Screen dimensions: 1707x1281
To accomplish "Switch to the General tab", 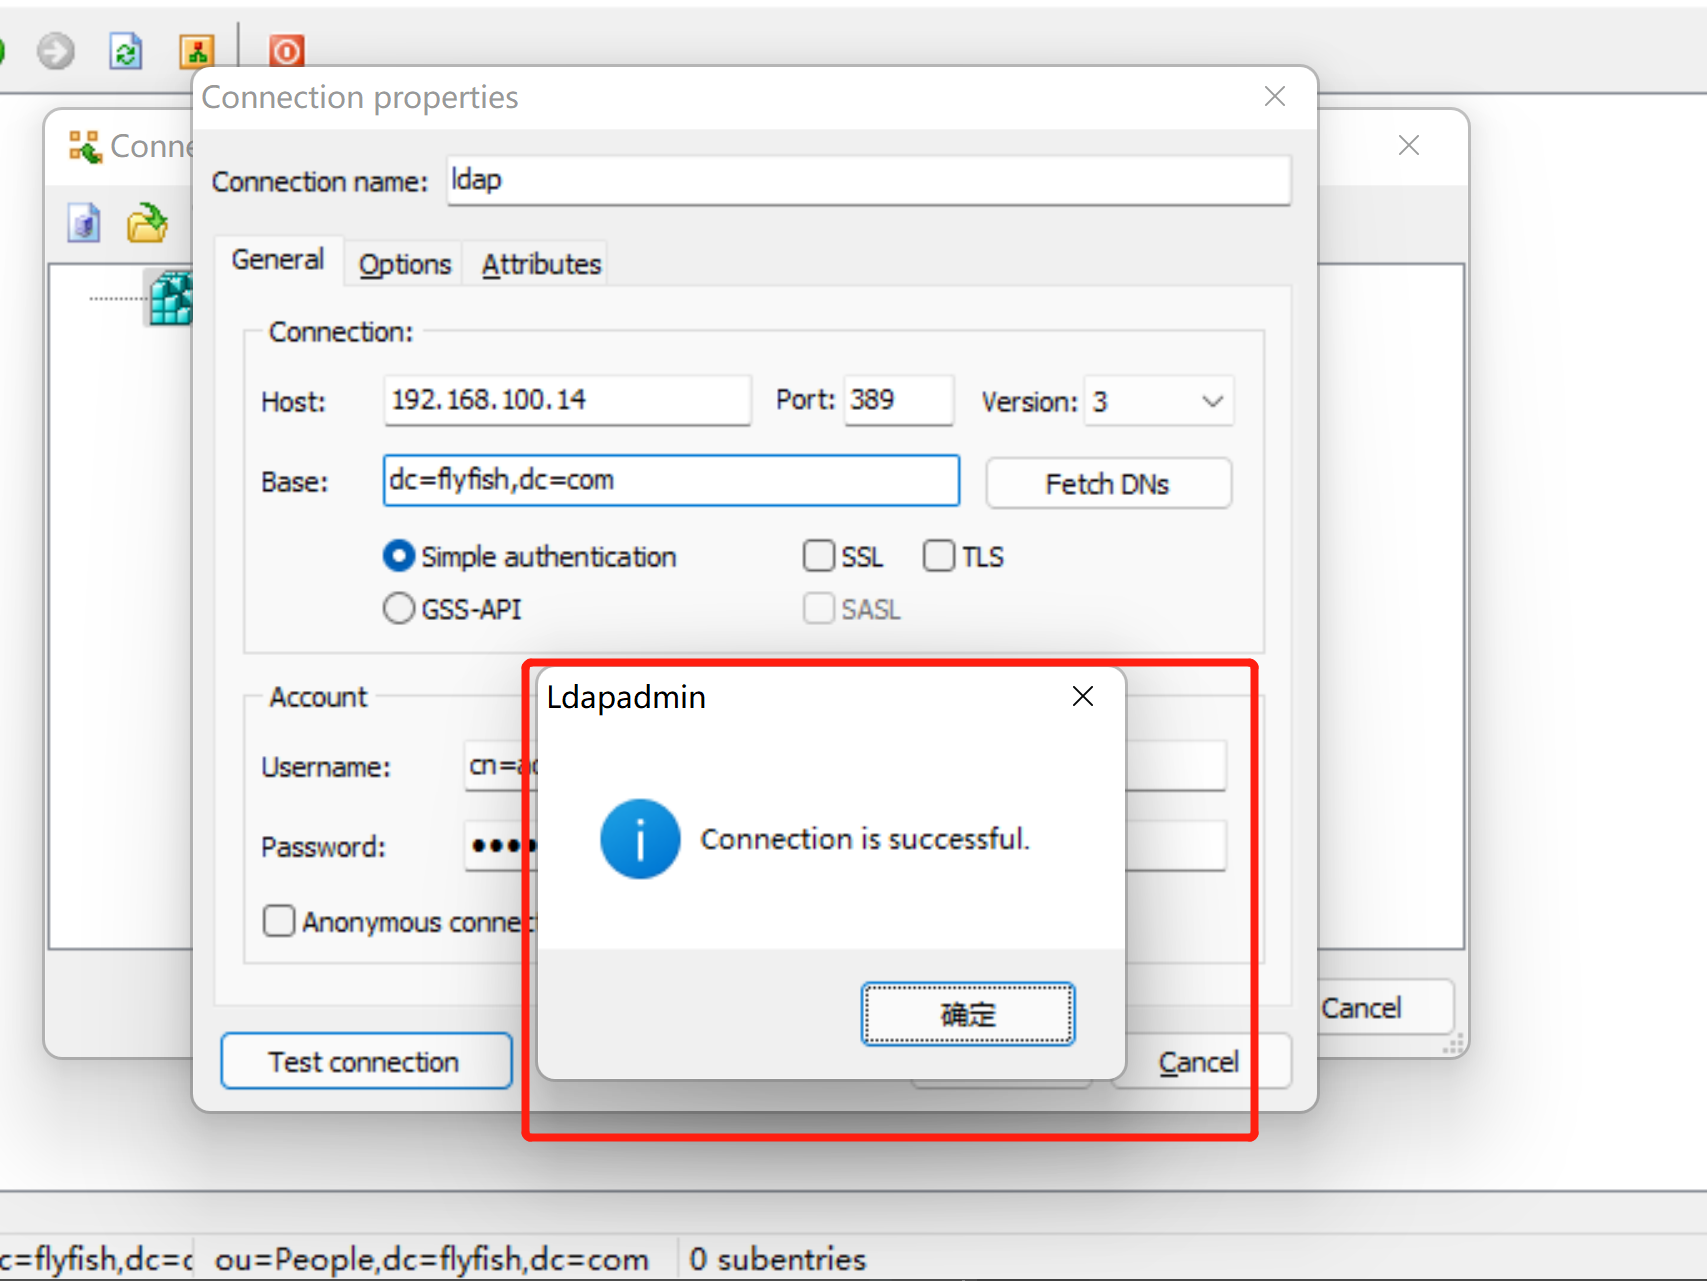I will click(x=278, y=260).
